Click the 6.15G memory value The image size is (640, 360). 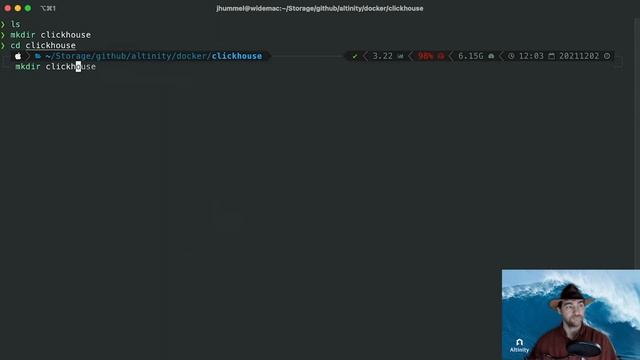coord(471,56)
